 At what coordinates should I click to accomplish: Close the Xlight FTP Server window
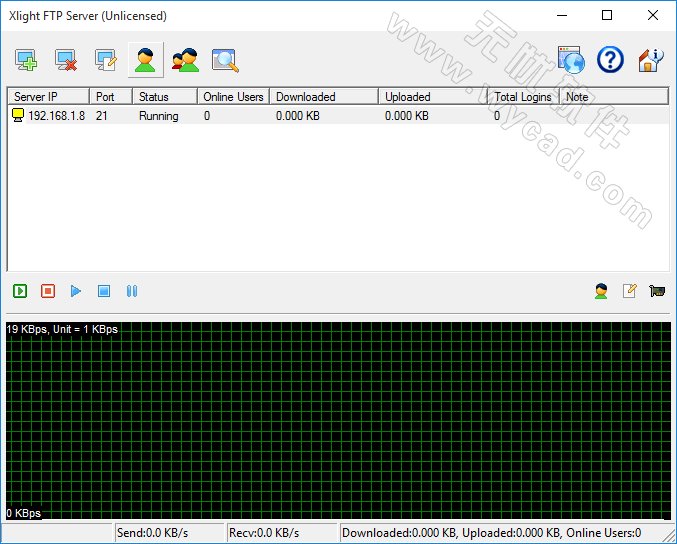(653, 16)
